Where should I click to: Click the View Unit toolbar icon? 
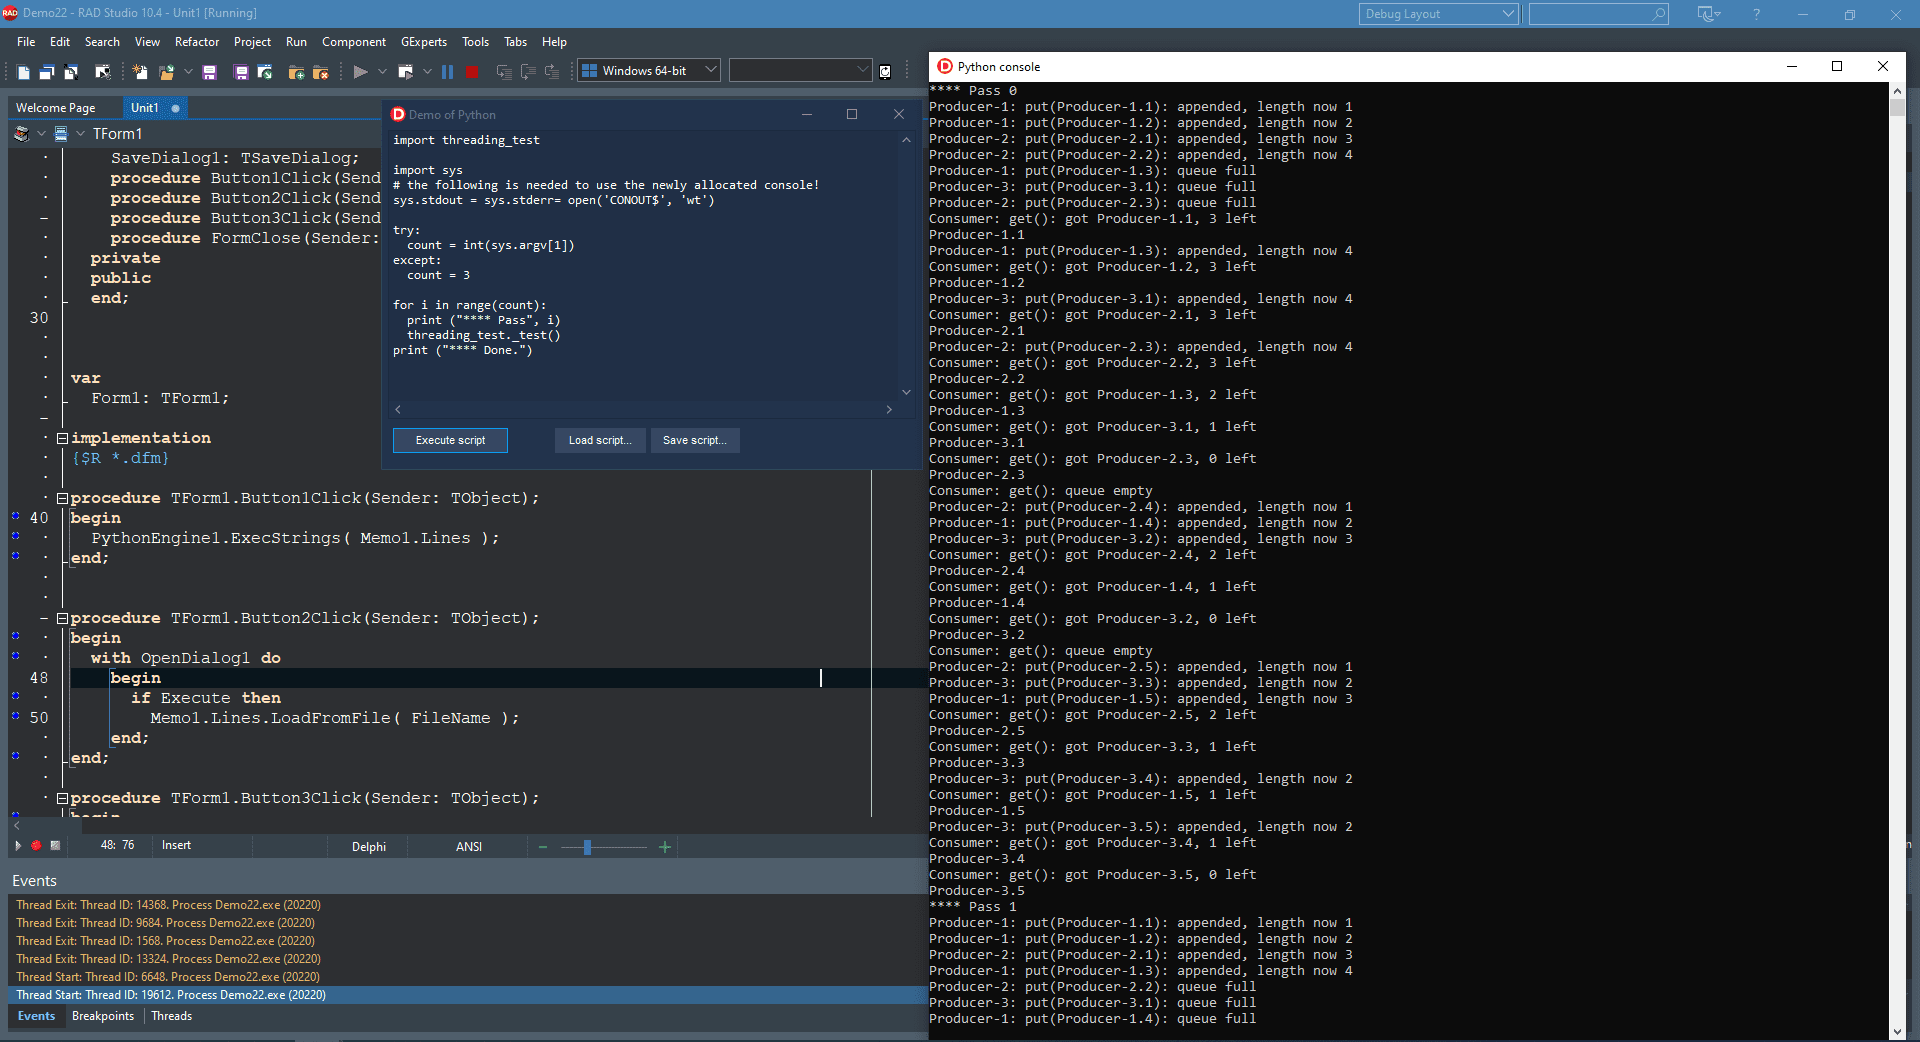tap(47, 72)
